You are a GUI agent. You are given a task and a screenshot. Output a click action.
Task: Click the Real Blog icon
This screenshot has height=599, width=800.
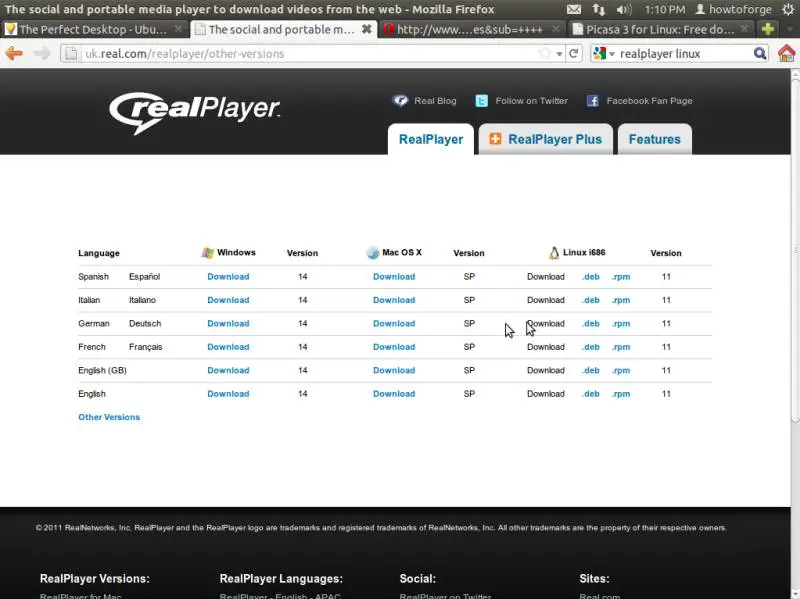coord(400,101)
